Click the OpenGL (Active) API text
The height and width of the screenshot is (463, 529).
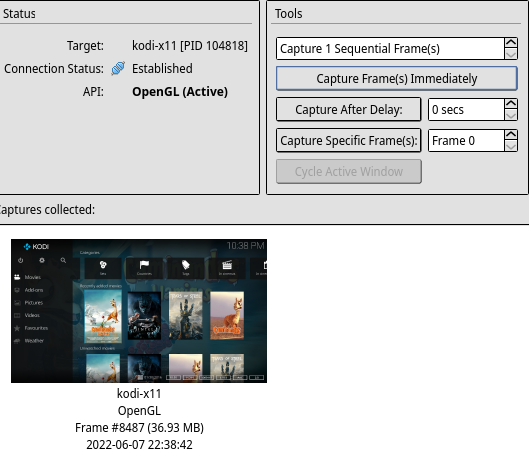pyautogui.click(x=180, y=91)
